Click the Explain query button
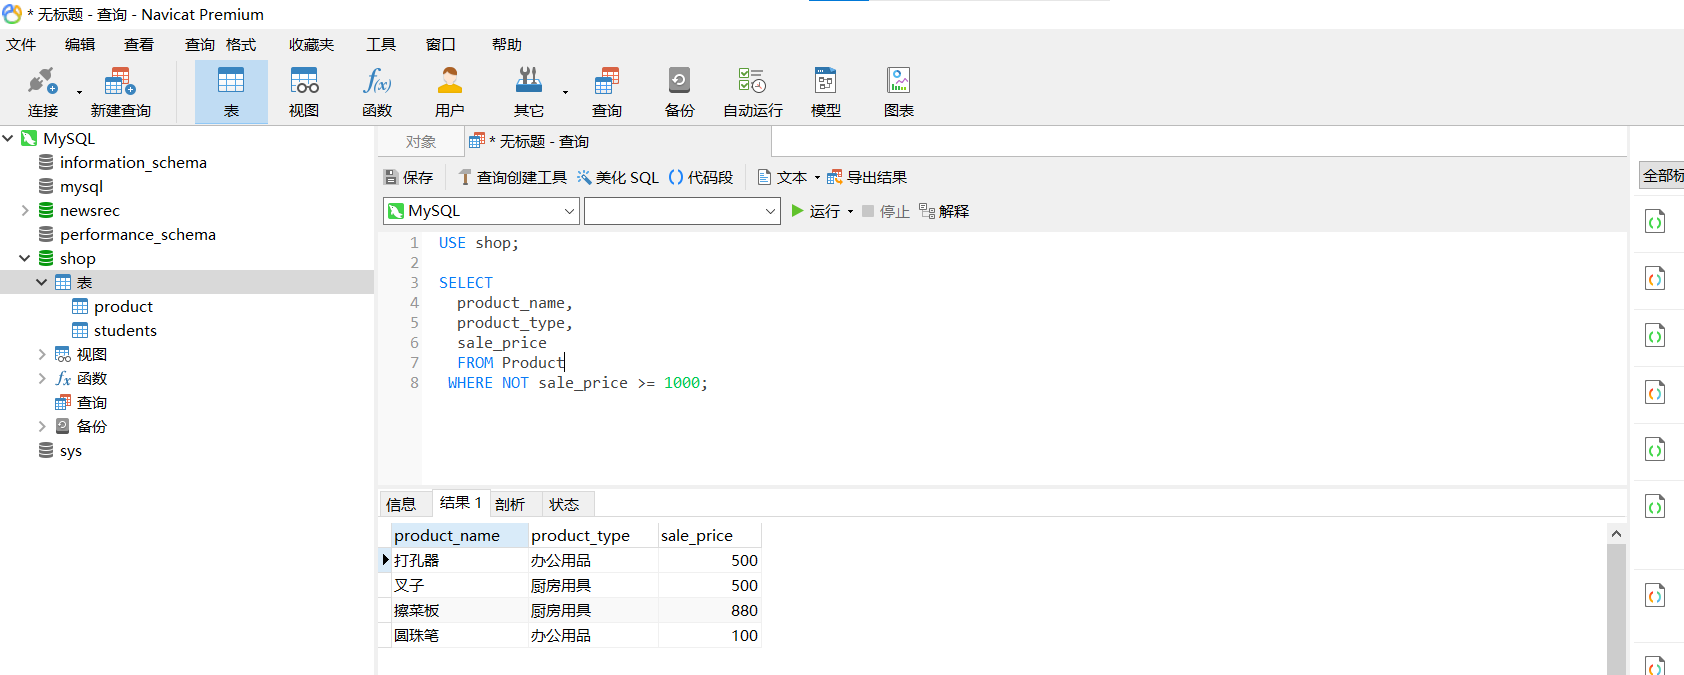The height and width of the screenshot is (675, 1684). coord(944,211)
